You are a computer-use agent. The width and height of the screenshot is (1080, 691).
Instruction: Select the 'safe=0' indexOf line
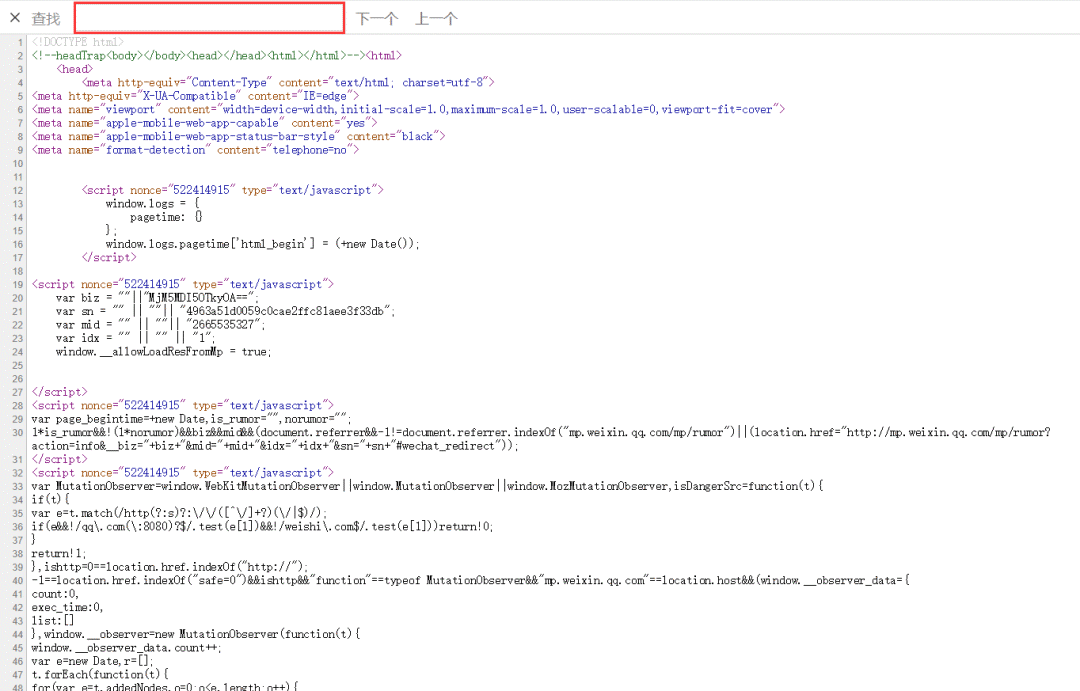pos(470,580)
